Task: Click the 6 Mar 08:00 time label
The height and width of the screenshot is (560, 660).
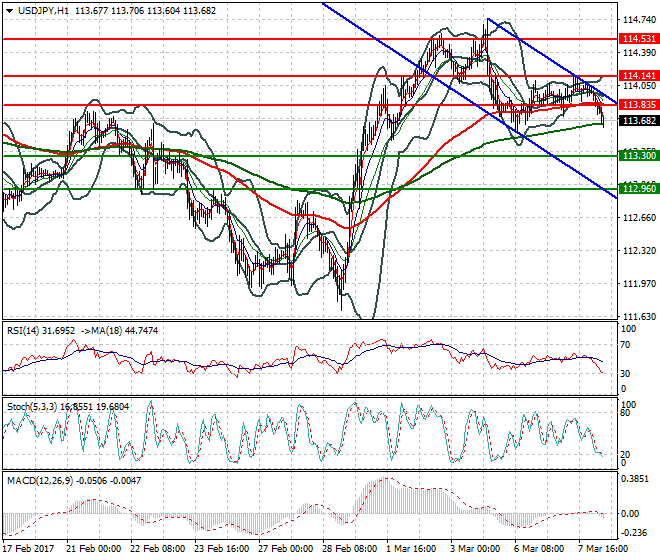Action: (x=539, y=549)
